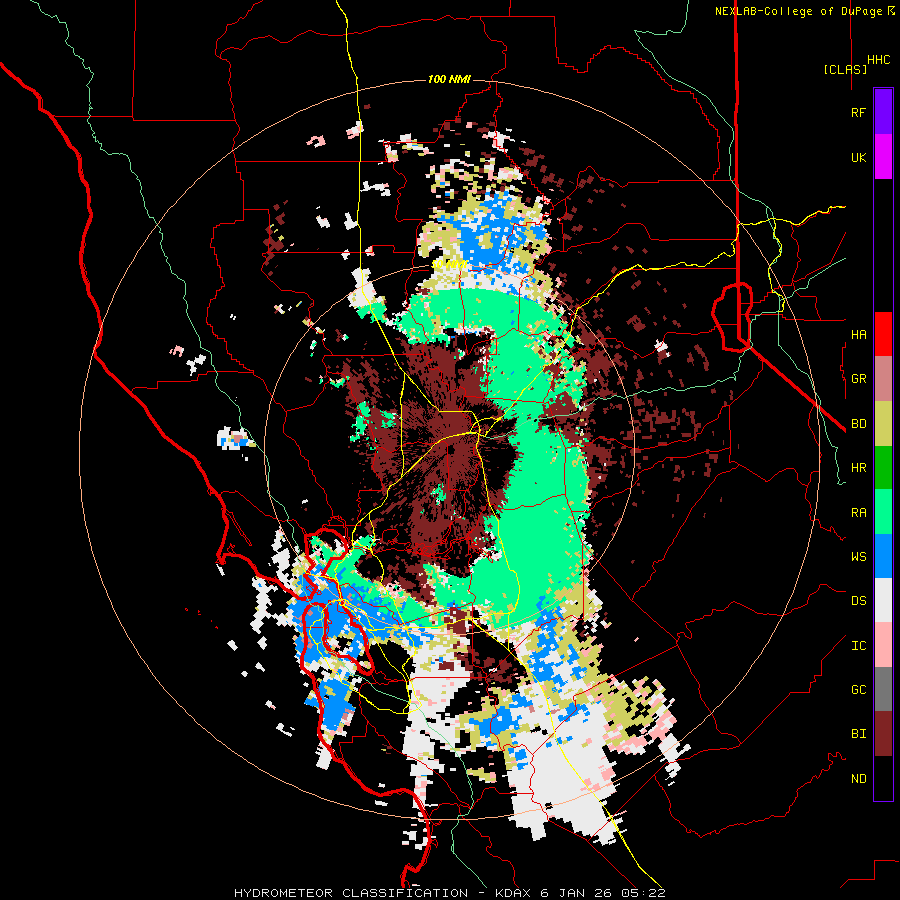Click the 'RF' legend label
The width and height of the screenshot is (900, 900).
(858, 112)
